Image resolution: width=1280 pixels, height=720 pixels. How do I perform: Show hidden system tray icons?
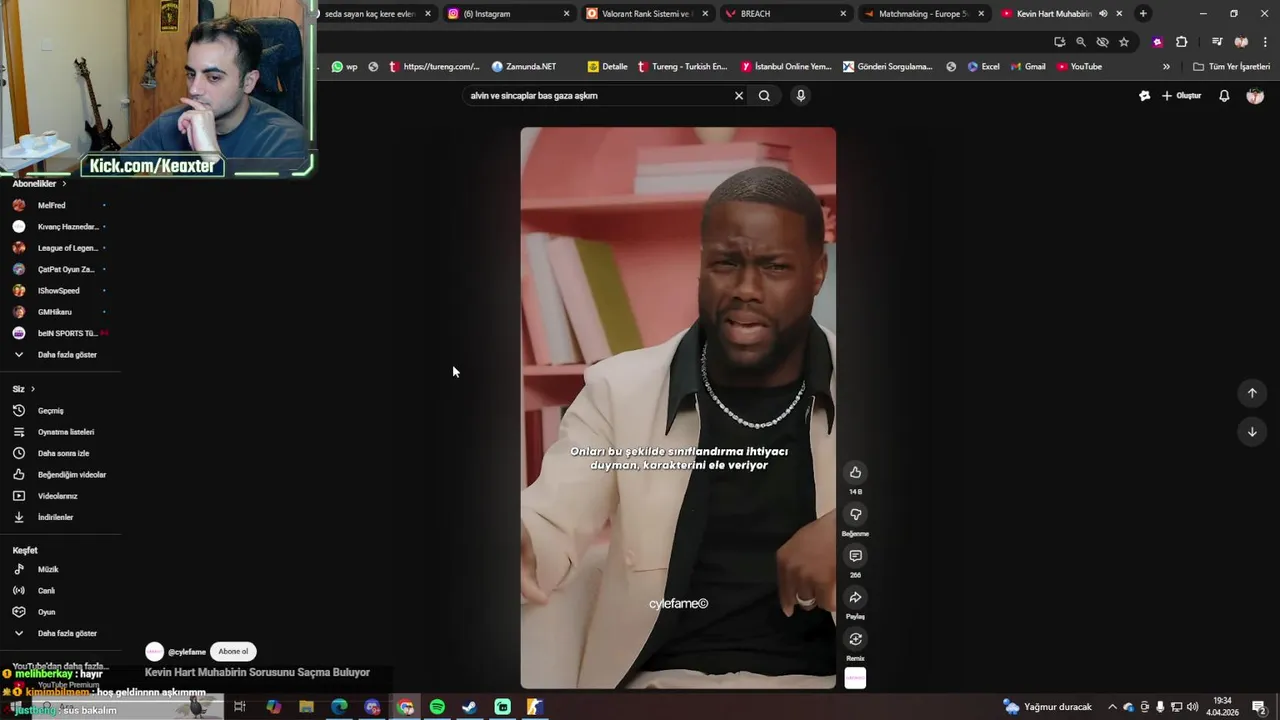click(1112, 707)
